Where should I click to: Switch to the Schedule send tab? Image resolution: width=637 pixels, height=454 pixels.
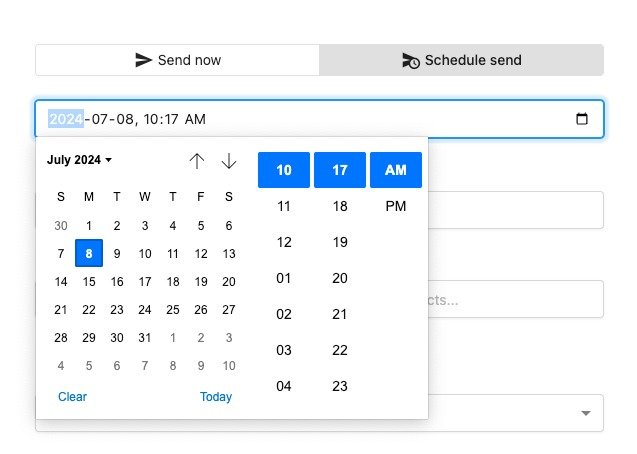pos(461,60)
